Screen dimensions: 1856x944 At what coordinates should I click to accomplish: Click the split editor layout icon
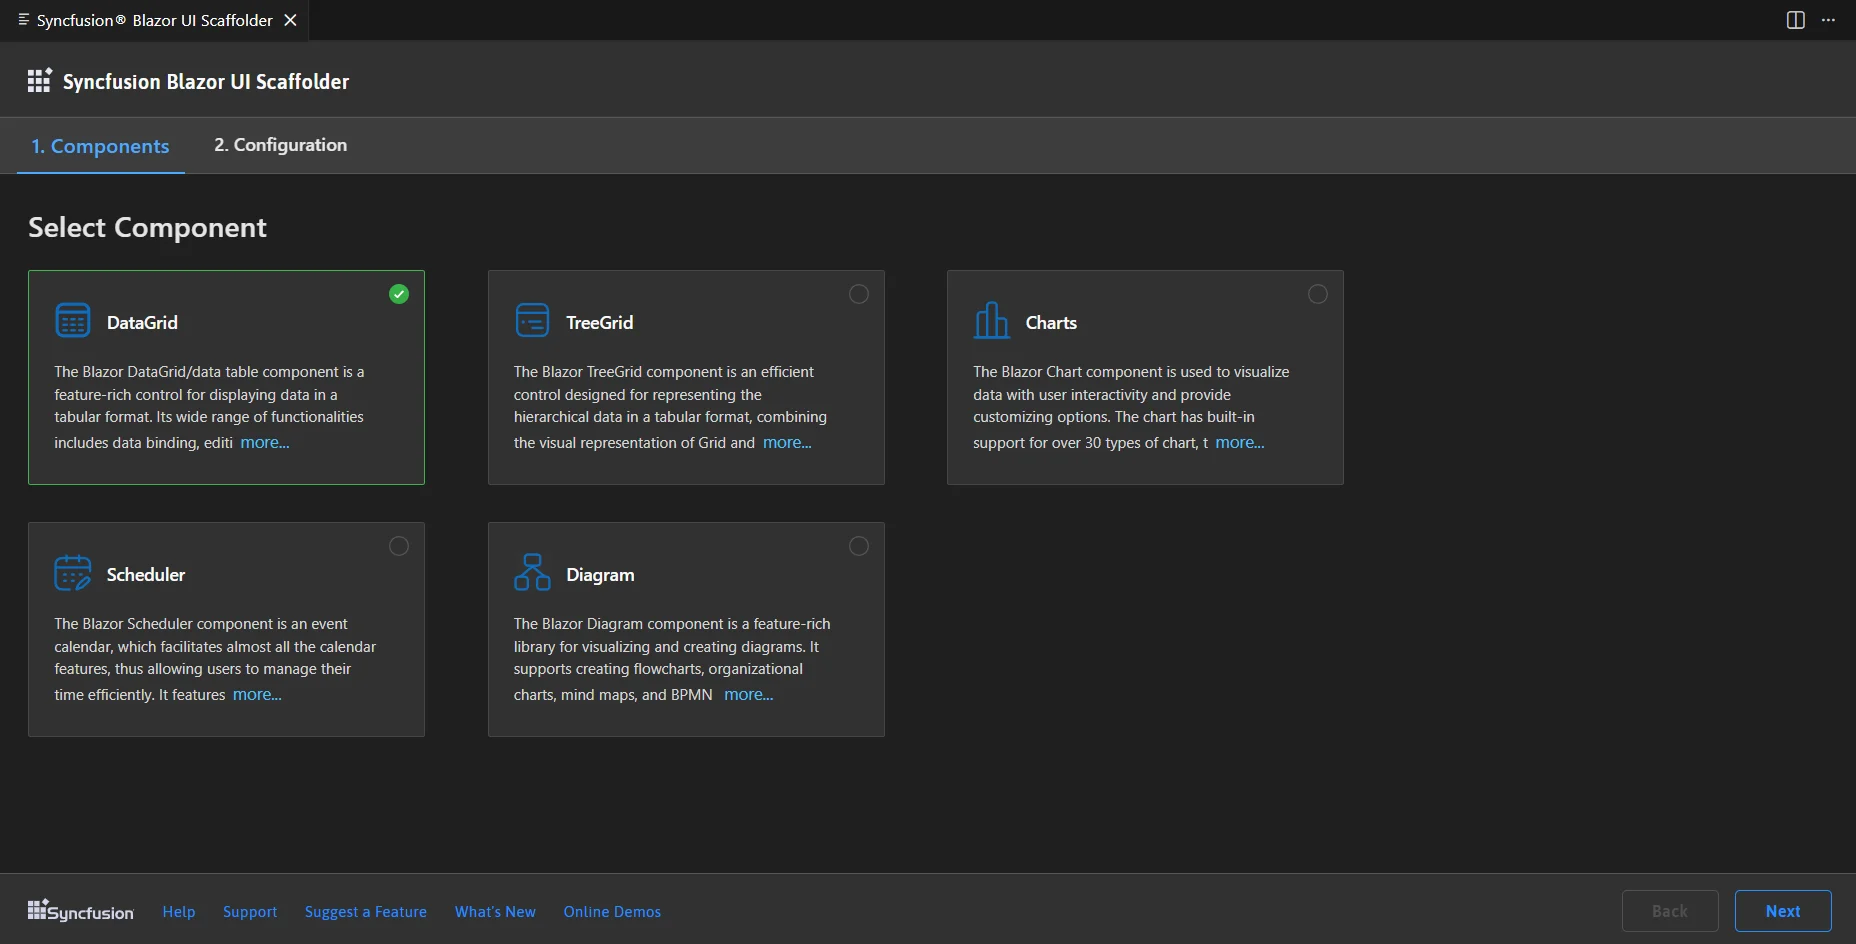pos(1796,20)
